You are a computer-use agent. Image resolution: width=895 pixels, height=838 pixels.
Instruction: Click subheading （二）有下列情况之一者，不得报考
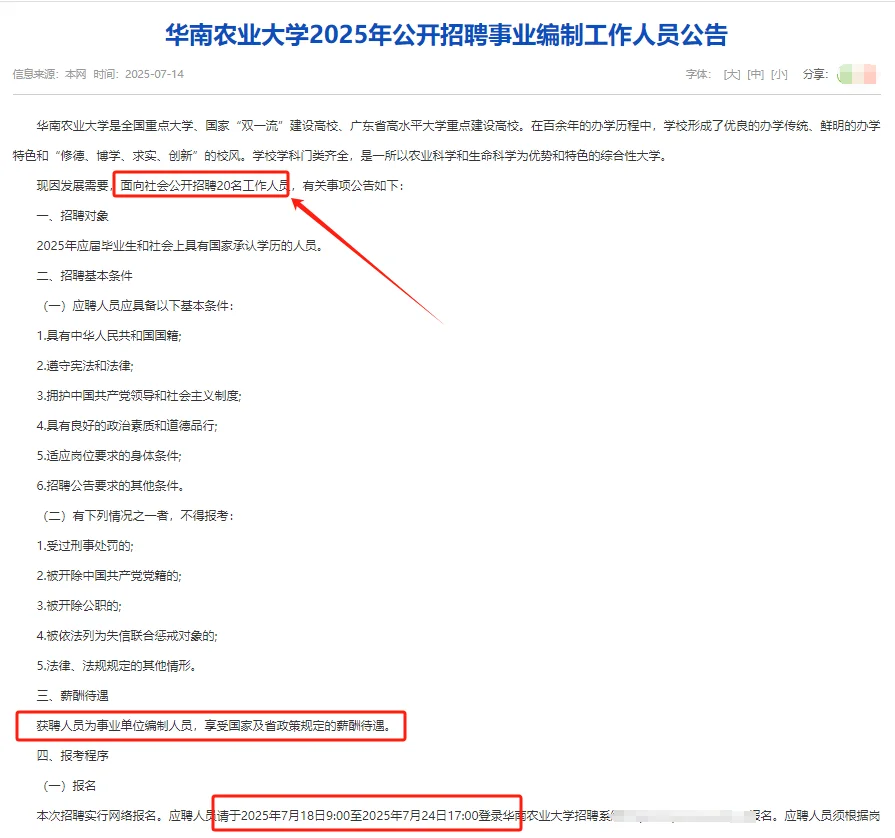(136, 516)
